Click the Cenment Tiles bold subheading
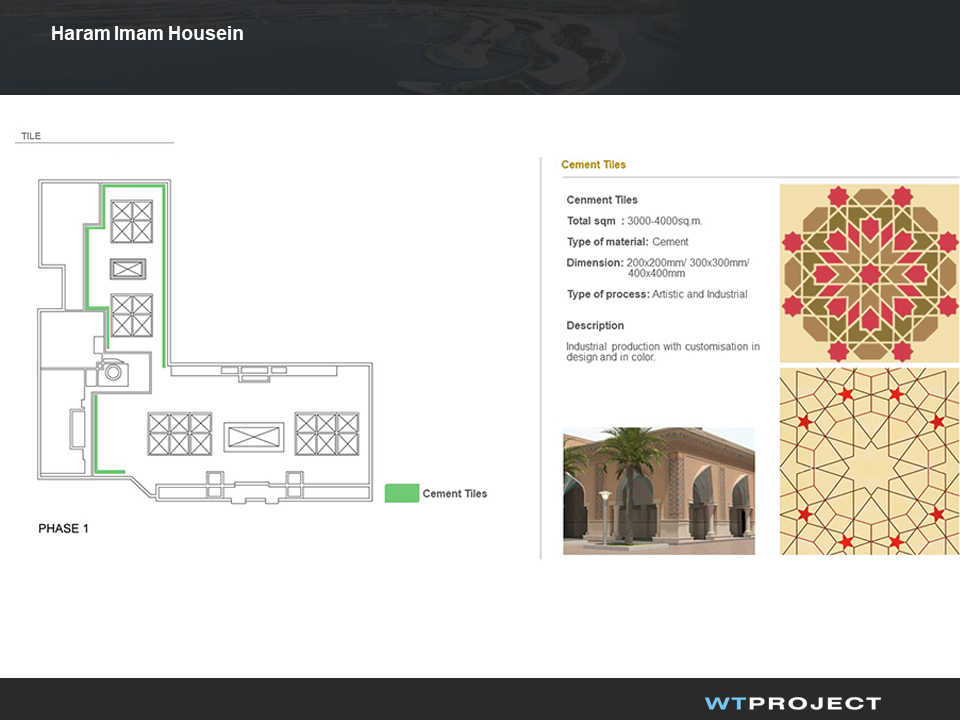The width and height of the screenshot is (960, 720). [x=602, y=200]
